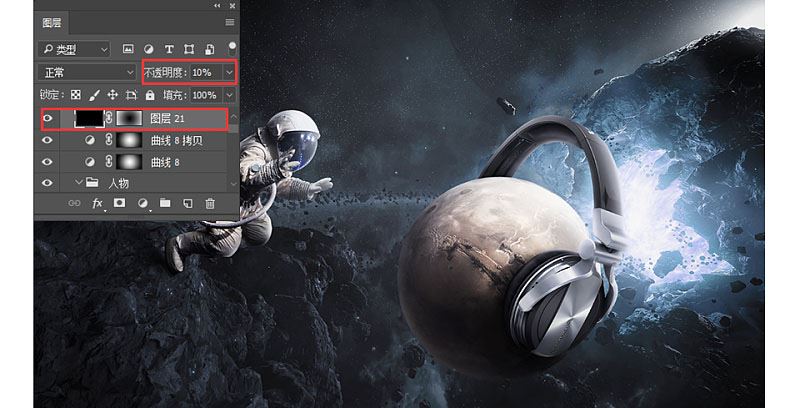Image resolution: width=800 pixels, height=408 pixels.
Task: Click mask link chain on 曲线 8 拷贝
Action: click(109, 140)
